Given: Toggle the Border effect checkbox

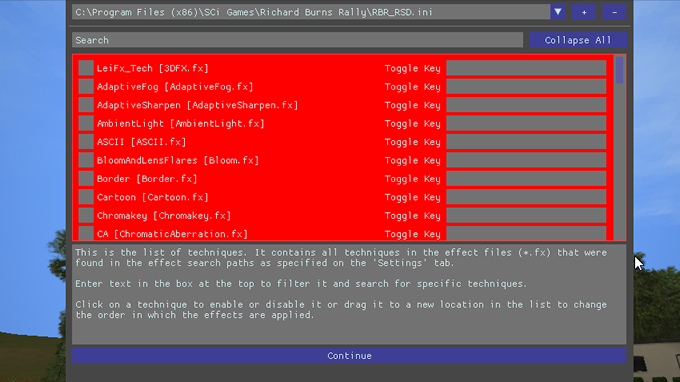Looking at the screenshot, I should click(86, 179).
